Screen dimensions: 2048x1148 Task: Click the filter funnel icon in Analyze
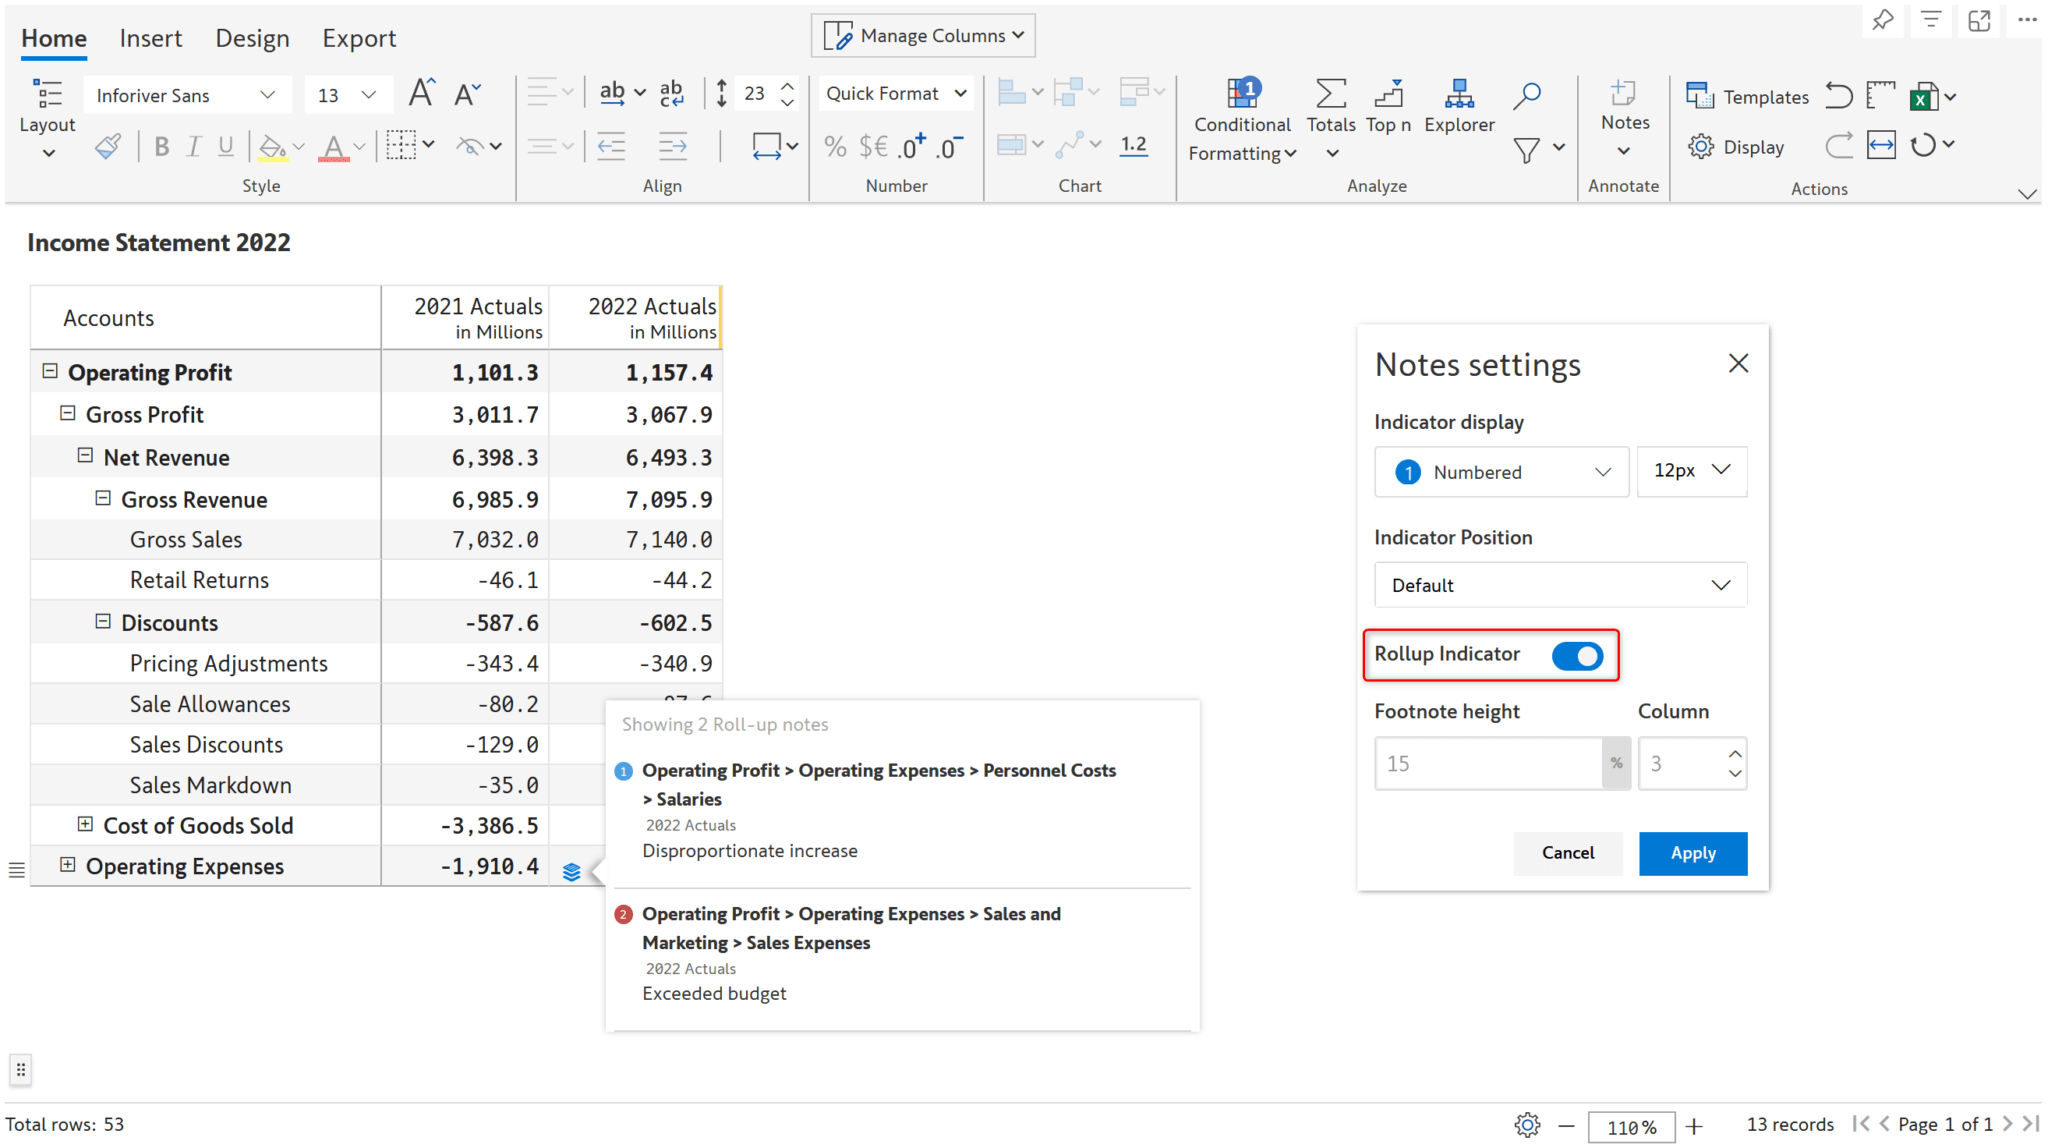click(x=1528, y=150)
